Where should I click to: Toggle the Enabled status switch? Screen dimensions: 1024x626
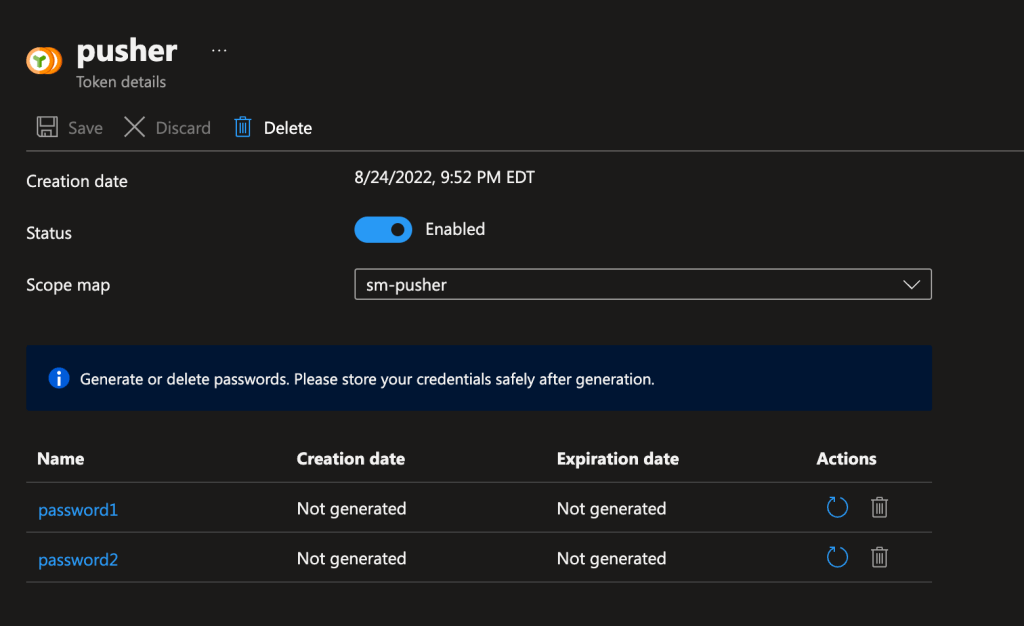coord(383,230)
